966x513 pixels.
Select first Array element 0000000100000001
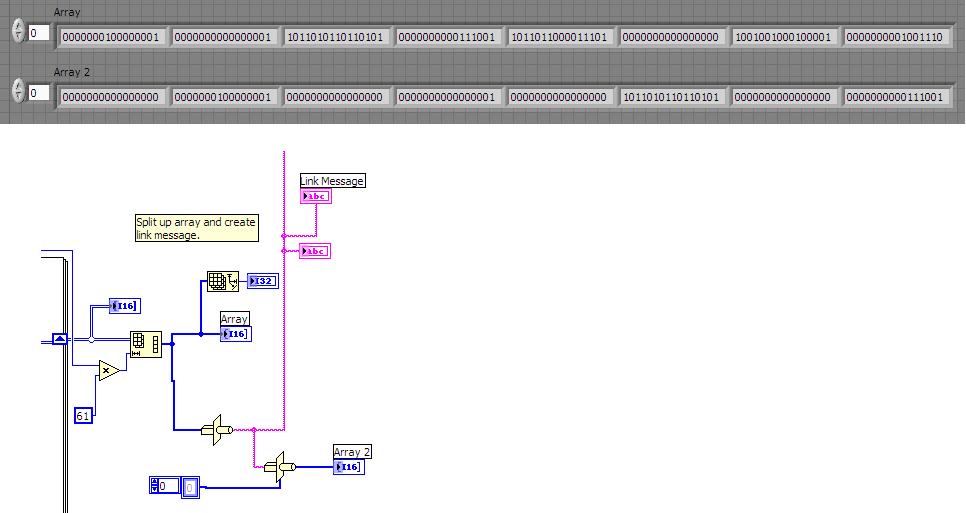click(111, 37)
